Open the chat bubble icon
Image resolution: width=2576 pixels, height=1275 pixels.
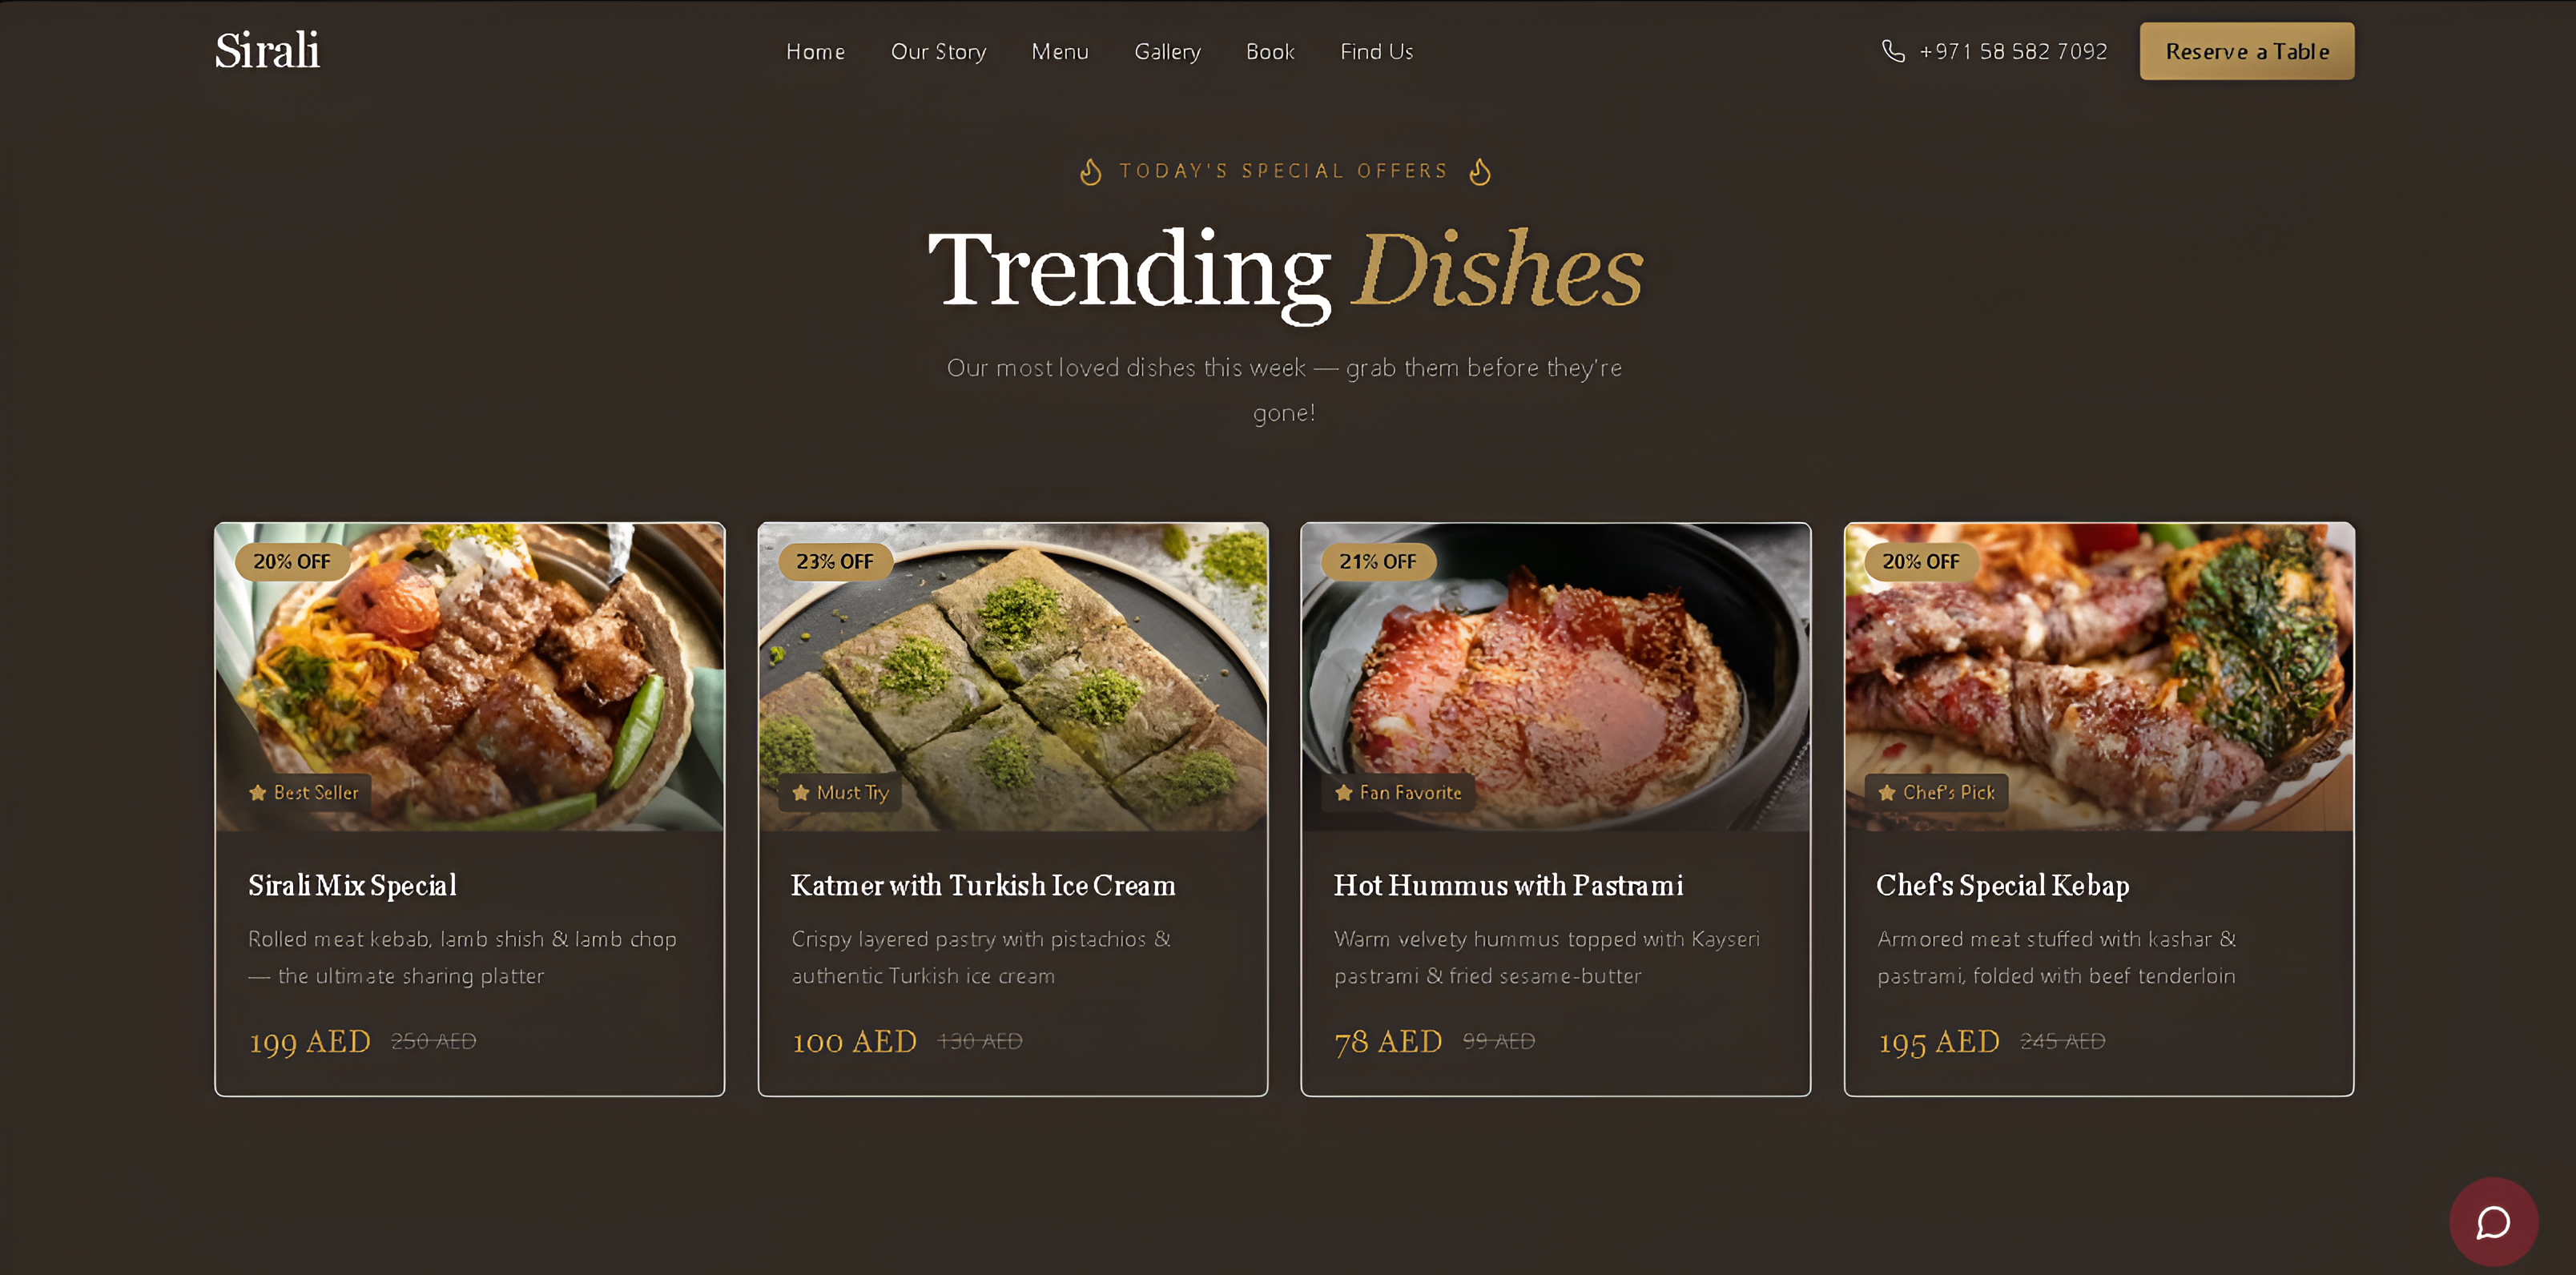tap(2493, 1222)
